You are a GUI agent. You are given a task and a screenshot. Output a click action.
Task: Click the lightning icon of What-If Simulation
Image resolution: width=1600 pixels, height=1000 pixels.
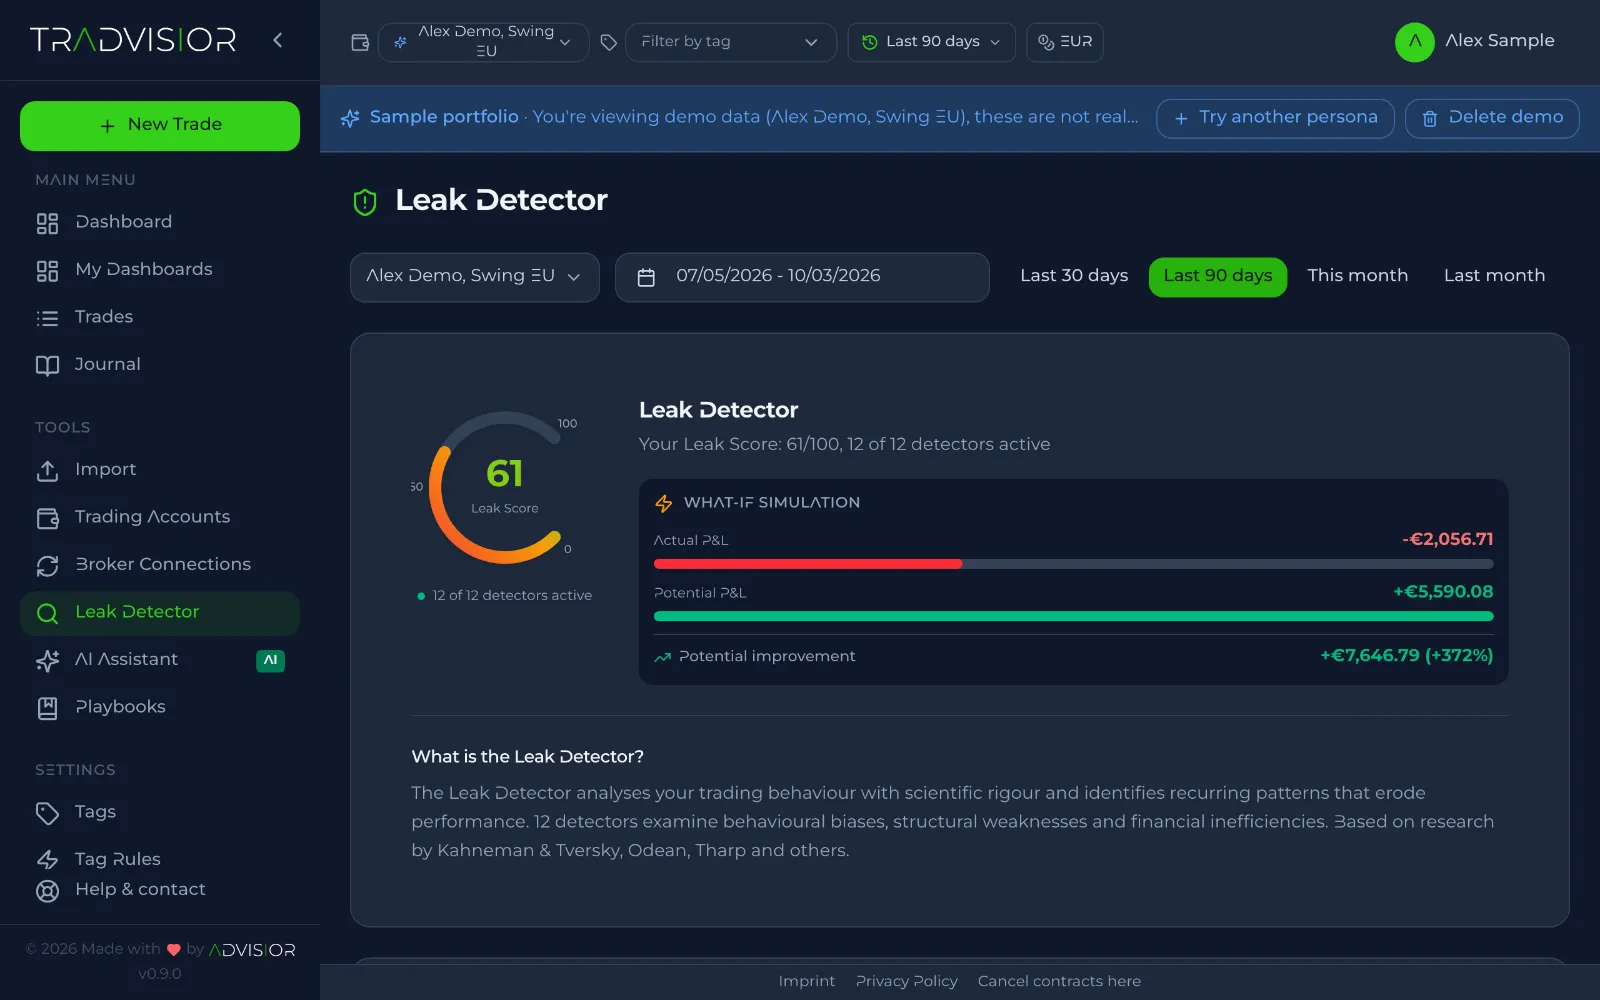point(664,503)
